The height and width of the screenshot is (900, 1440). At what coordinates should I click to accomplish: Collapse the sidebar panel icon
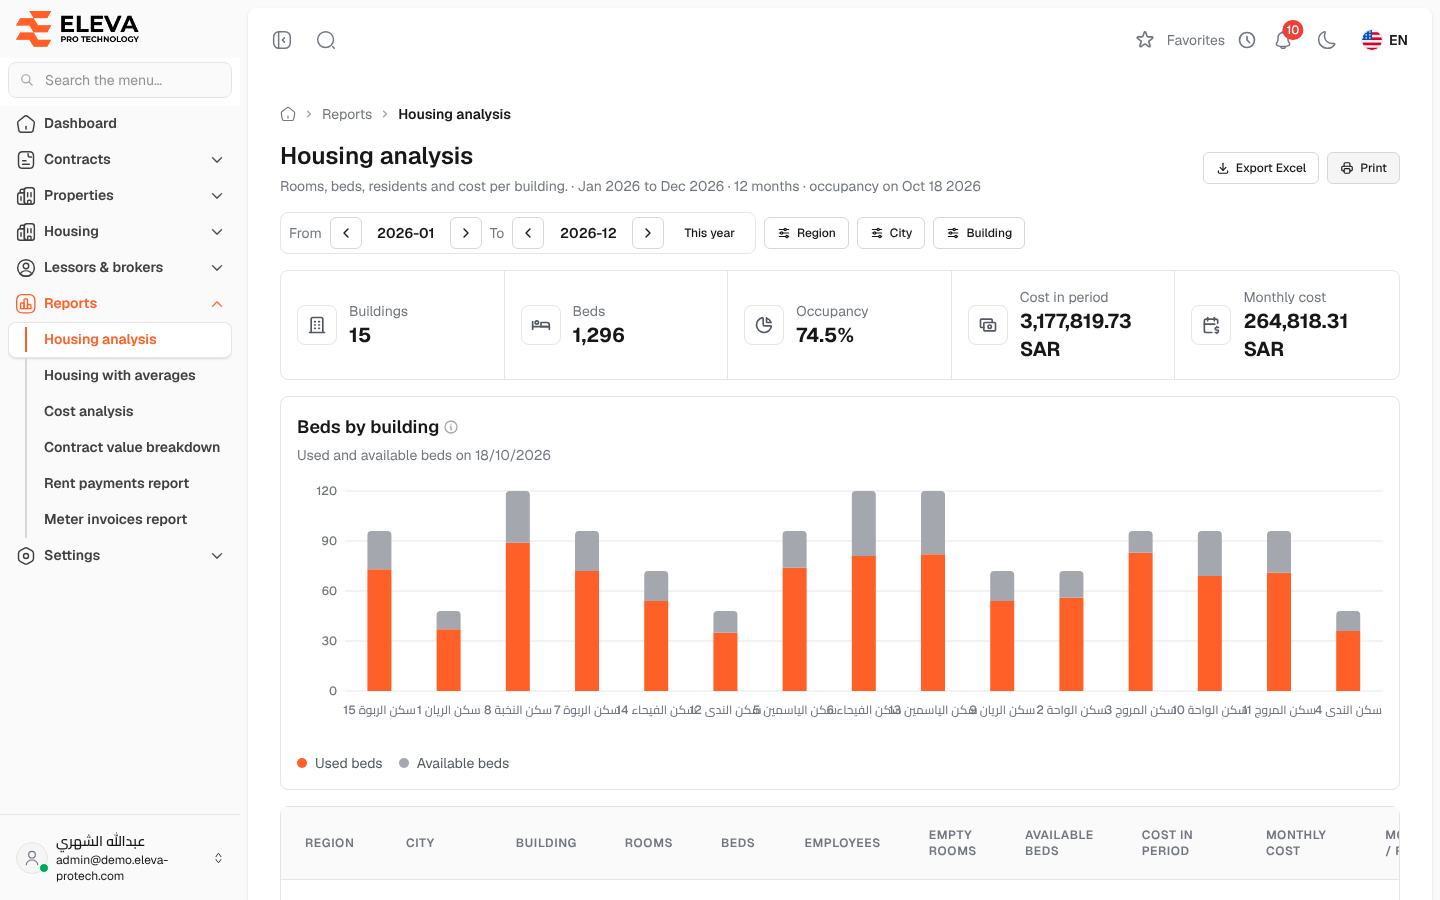(x=282, y=40)
